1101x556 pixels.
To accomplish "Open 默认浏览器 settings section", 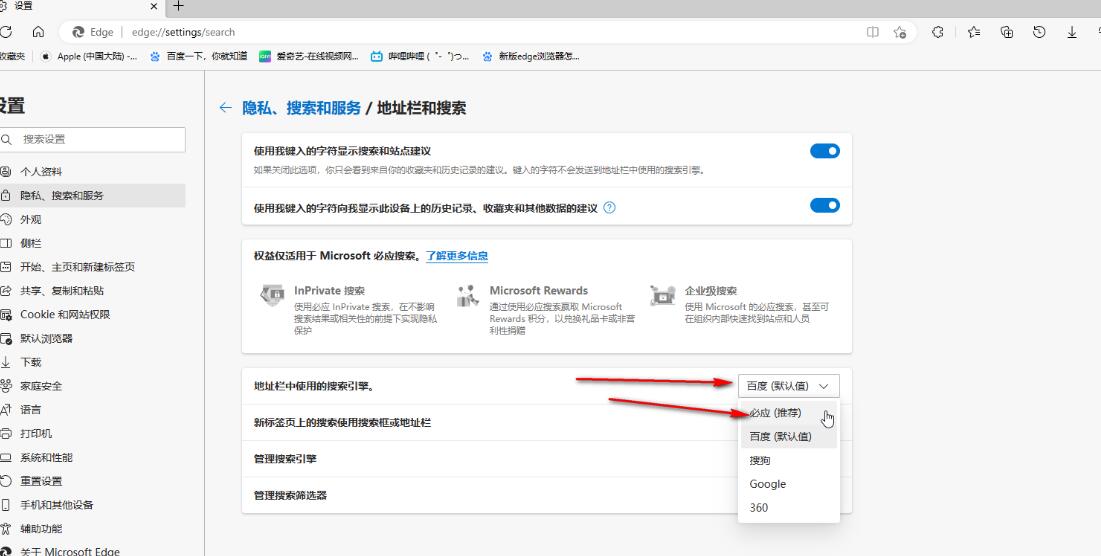I will tap(93, 338).
